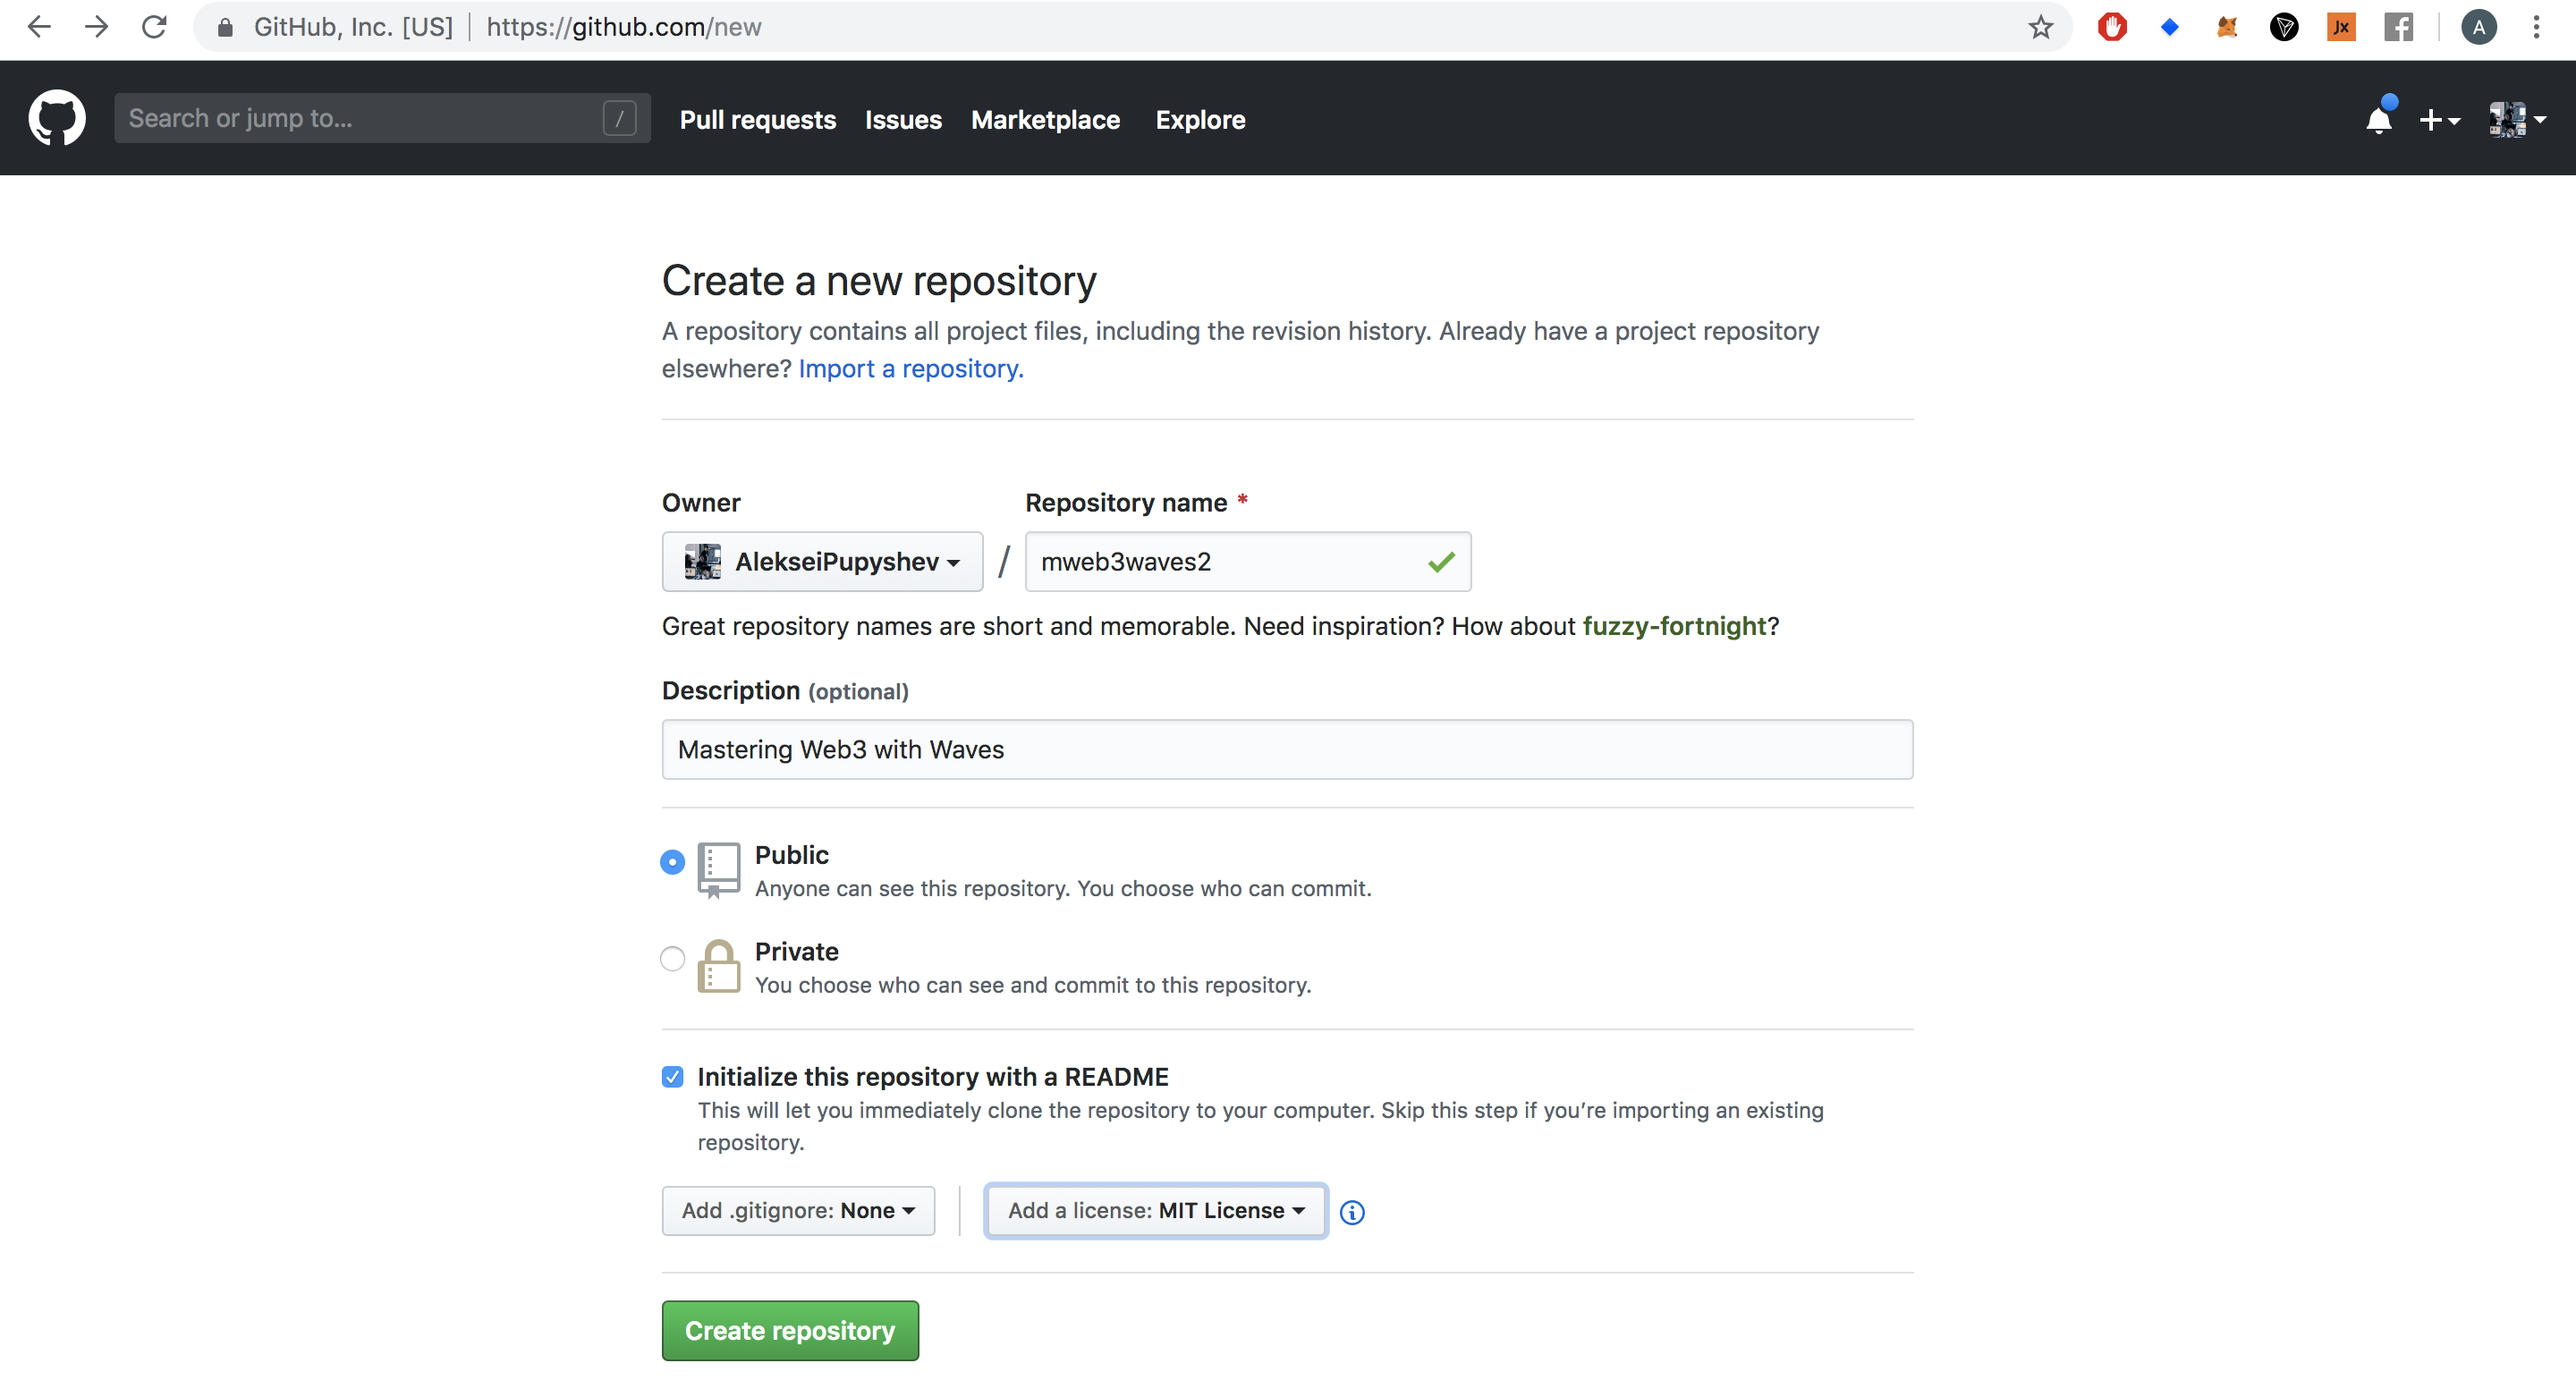Click the GitHub Octocat logo
The image size is (2576, 1397).
point(57,118)
